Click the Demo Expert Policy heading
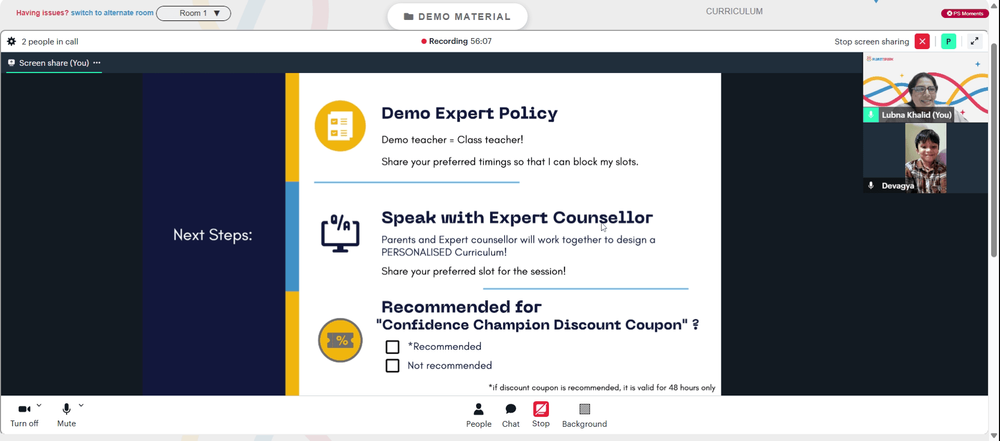The image size is (1000, 441). pyautogui.click(x=469, y=114)
